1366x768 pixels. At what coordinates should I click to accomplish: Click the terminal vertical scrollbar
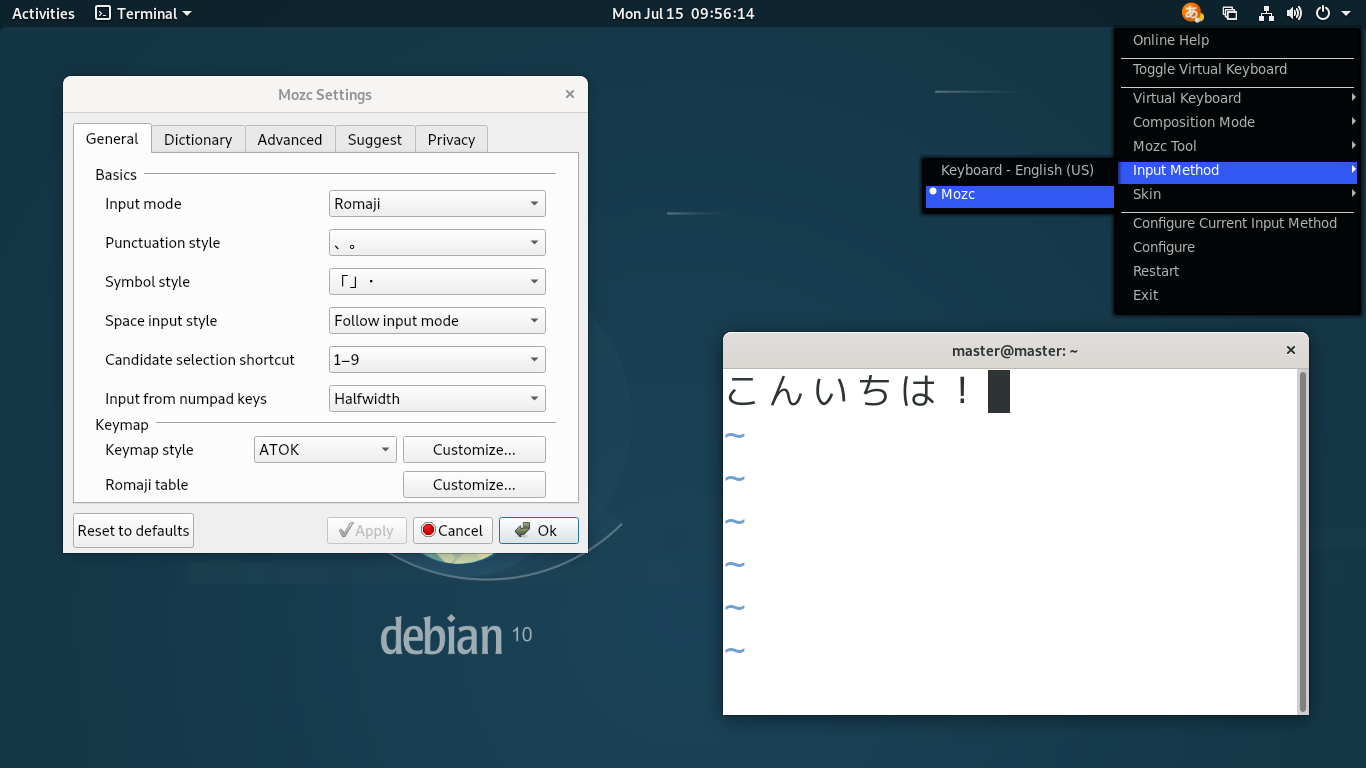1303,540
